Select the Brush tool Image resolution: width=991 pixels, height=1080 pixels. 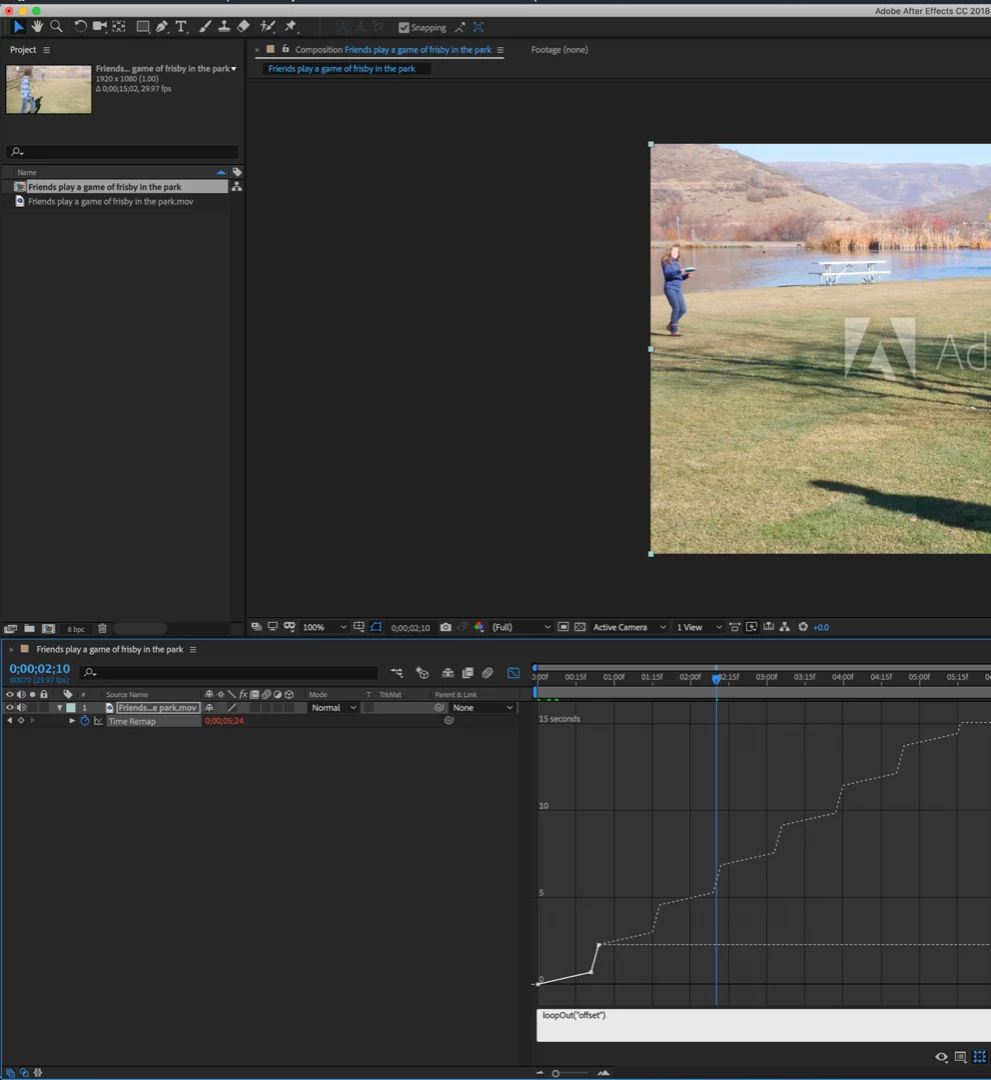pyautogui.click(x=205, y=26)
